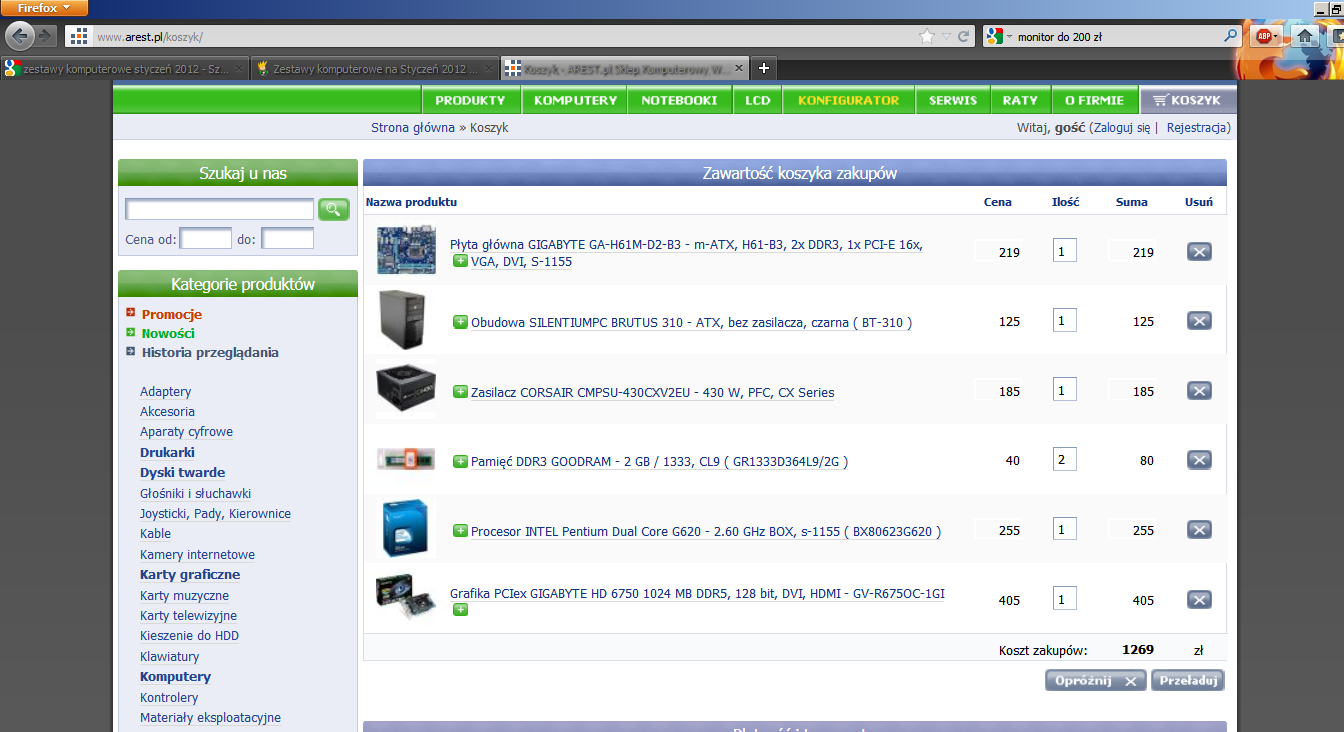Click the Przeładuj reload cart button
Image resolution: width=1344 pixels, height=732 pixels.
click(x=1188, y=681)
